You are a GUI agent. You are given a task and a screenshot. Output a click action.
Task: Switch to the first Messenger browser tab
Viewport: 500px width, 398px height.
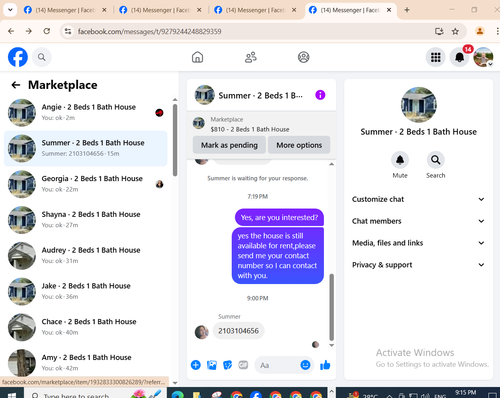pos(65,10)
